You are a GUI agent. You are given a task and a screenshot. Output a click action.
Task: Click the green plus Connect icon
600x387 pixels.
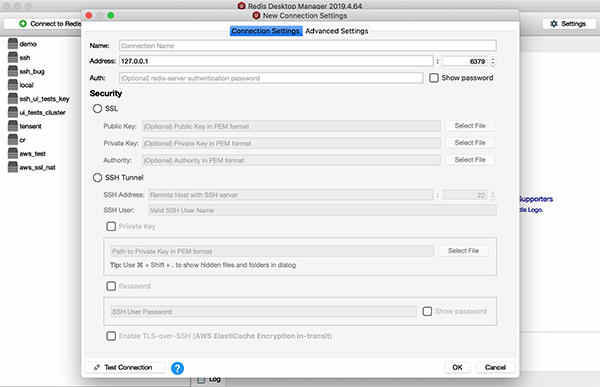(x=23, y=24)
